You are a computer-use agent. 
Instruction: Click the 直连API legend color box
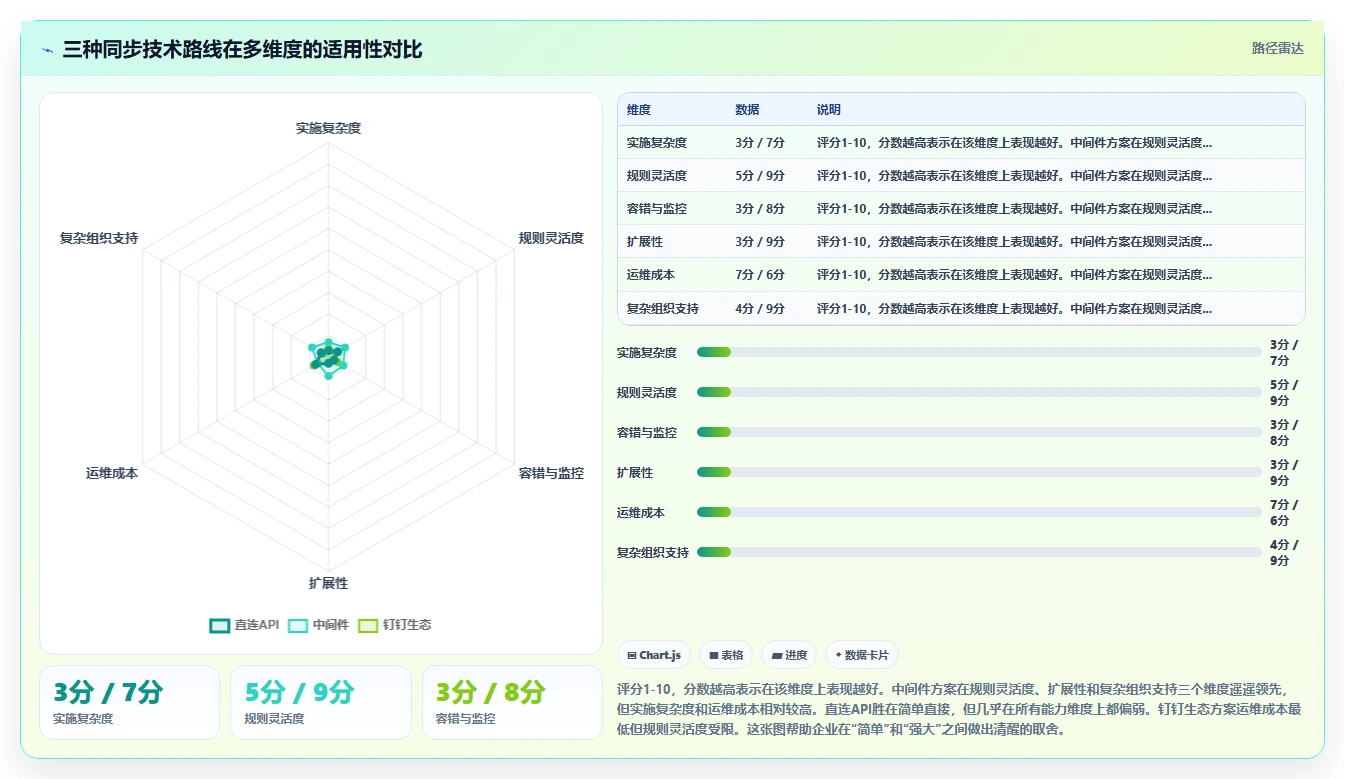(x=219, y=625)
